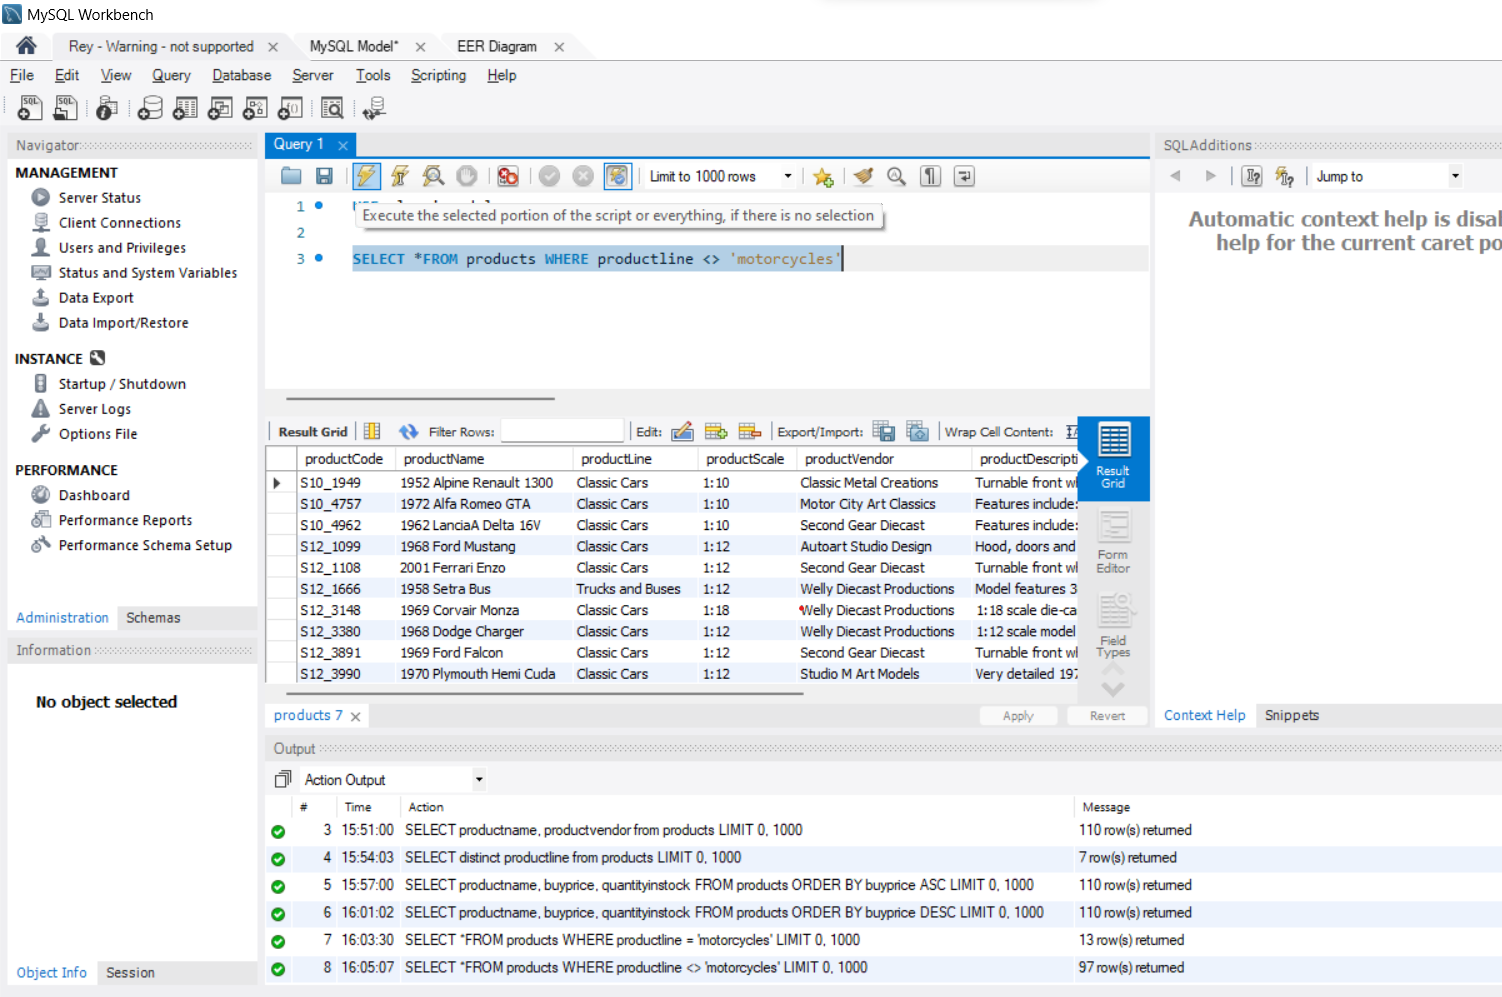Screen dimensions: 1502x997
Task: Toggle result grid form view icon
Action: point(372,431)
